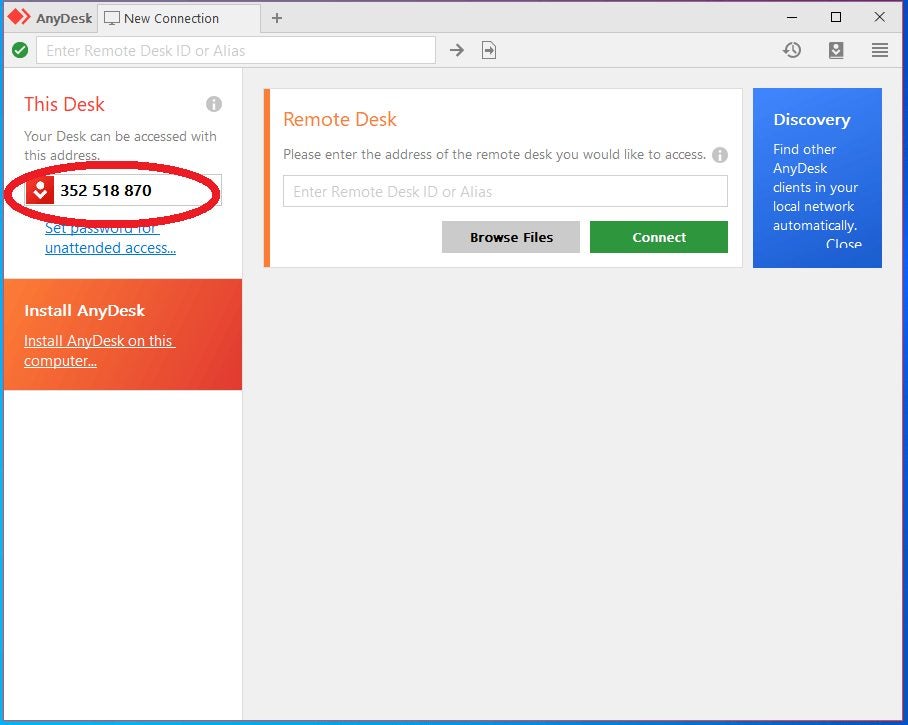Click the info icon in Remote Desk panel
The width and height of the screenshot is (908, 725).
pos(720,155)
